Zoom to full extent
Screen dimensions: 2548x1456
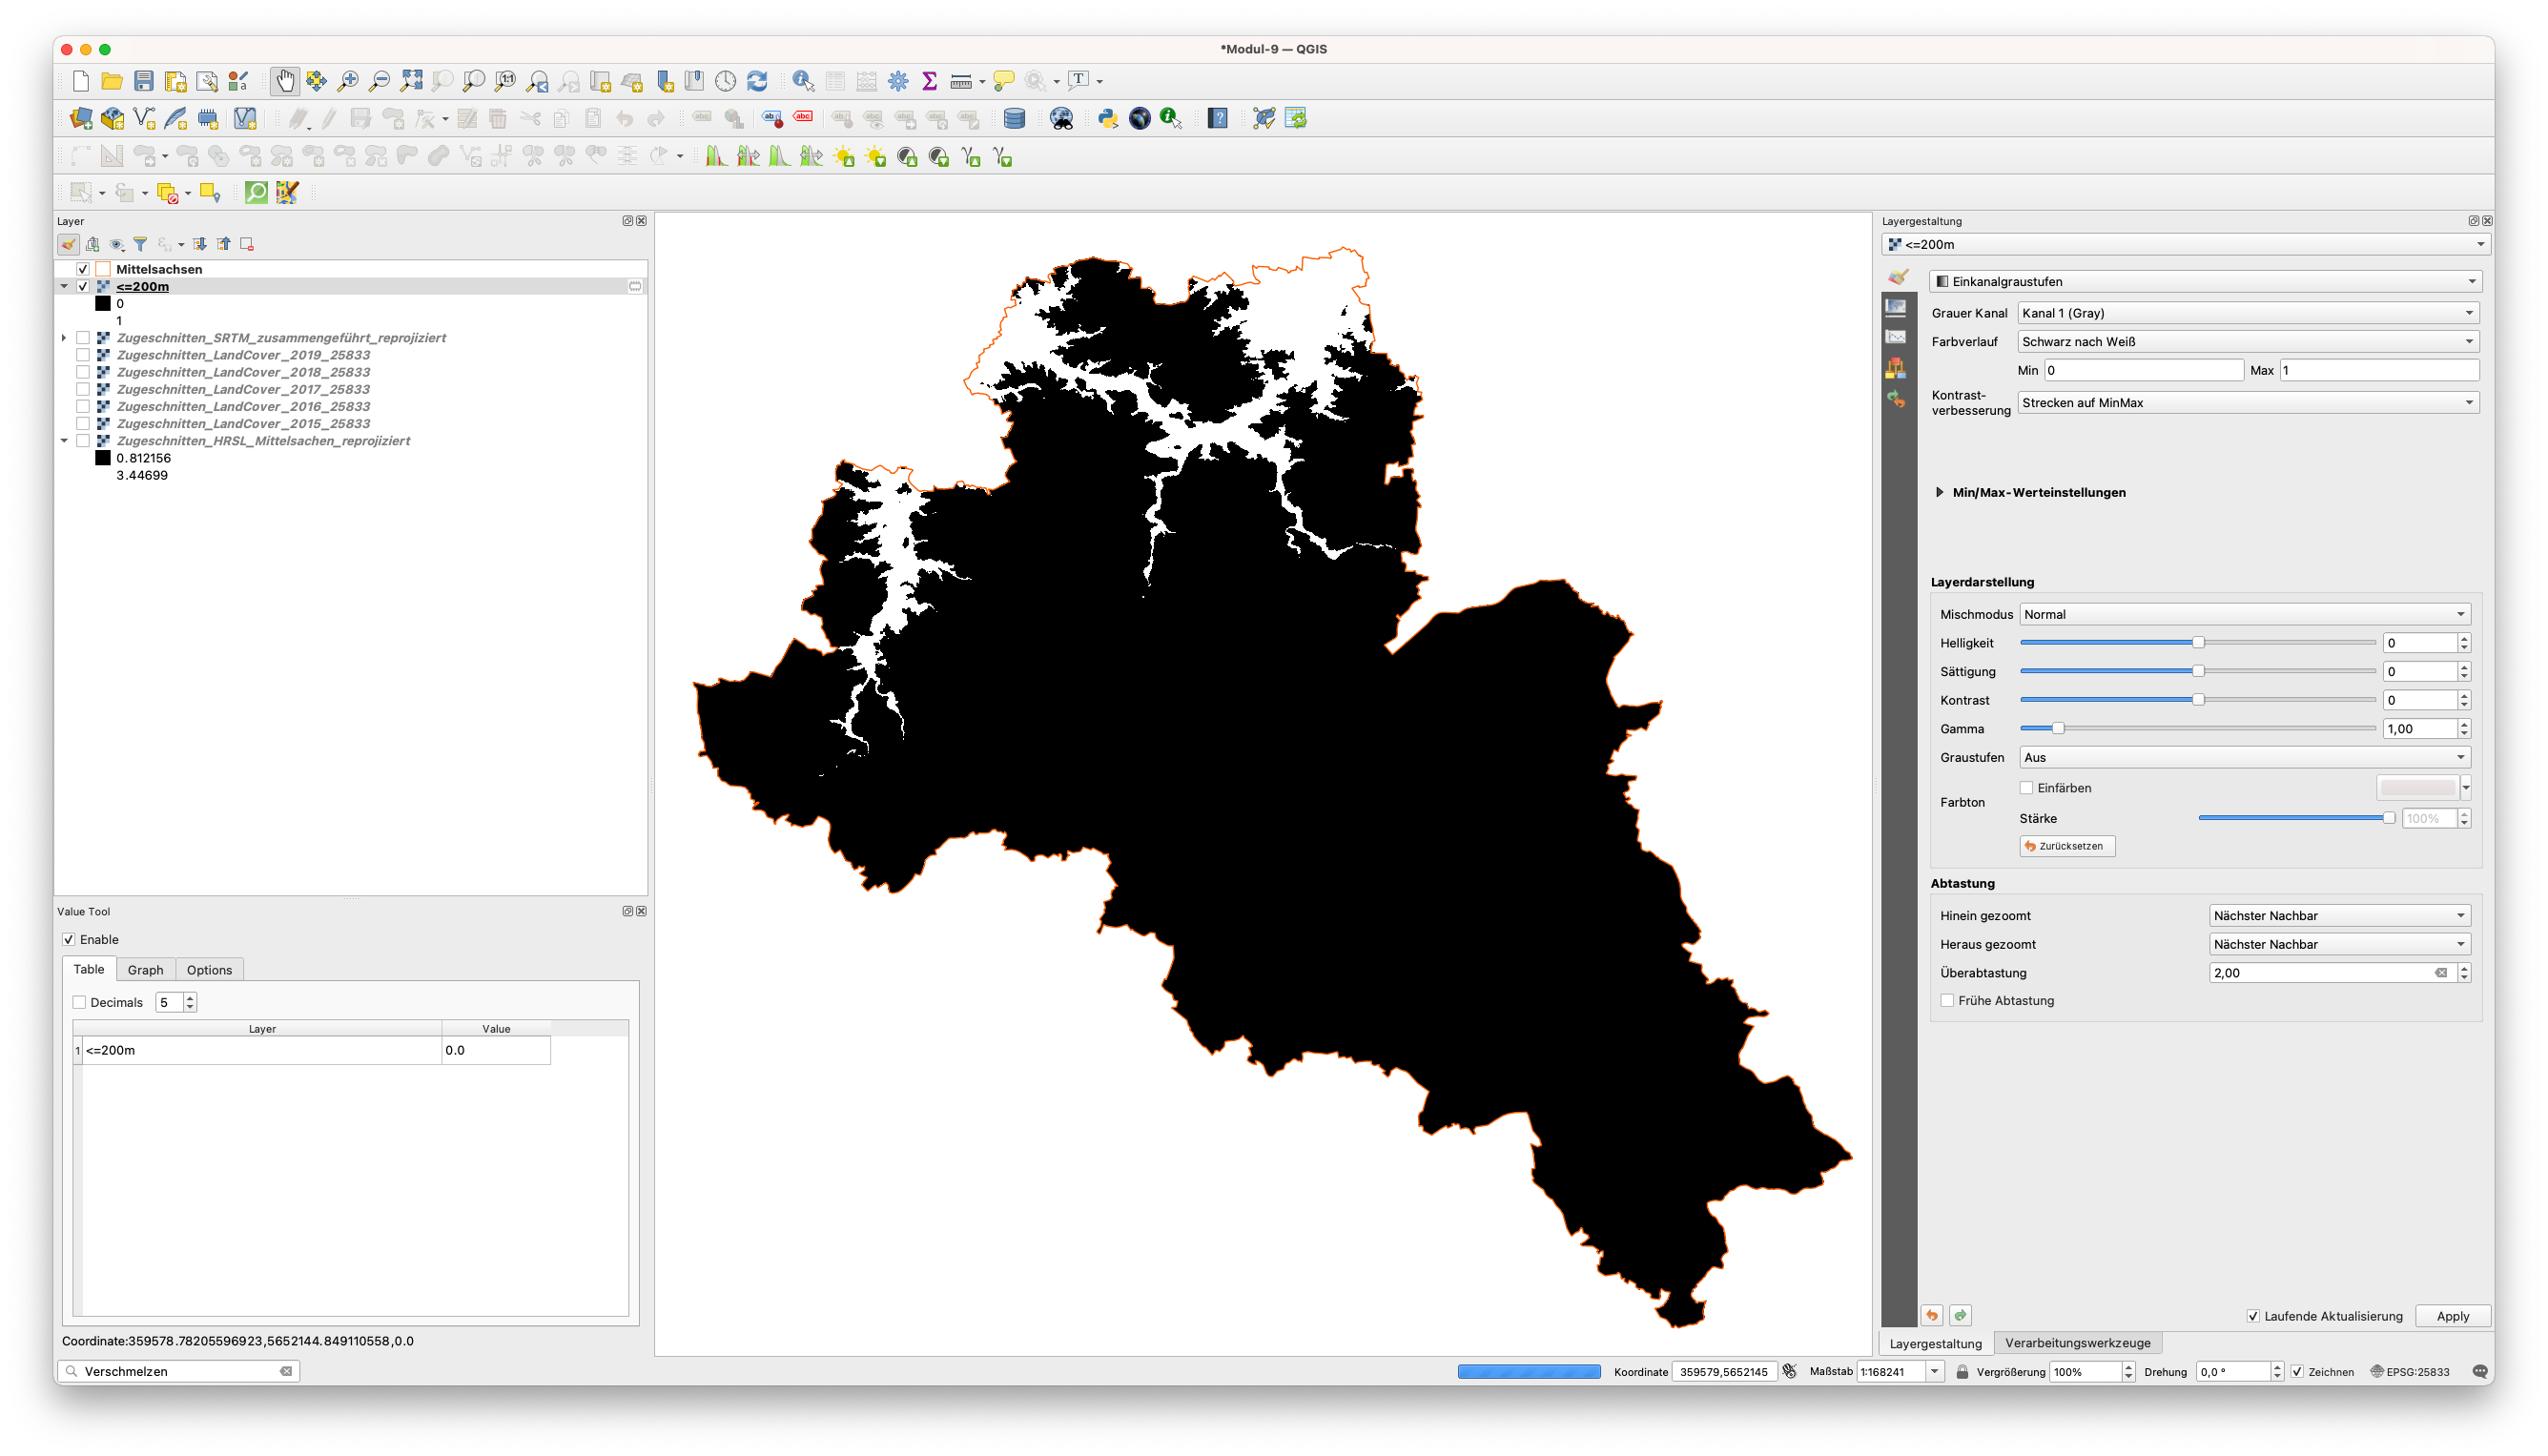[411, 81]
